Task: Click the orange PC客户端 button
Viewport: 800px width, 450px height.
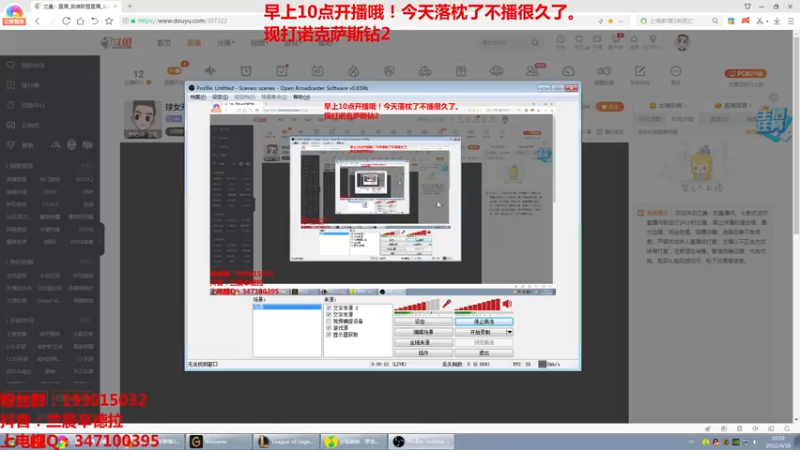Action: [745, 73]
